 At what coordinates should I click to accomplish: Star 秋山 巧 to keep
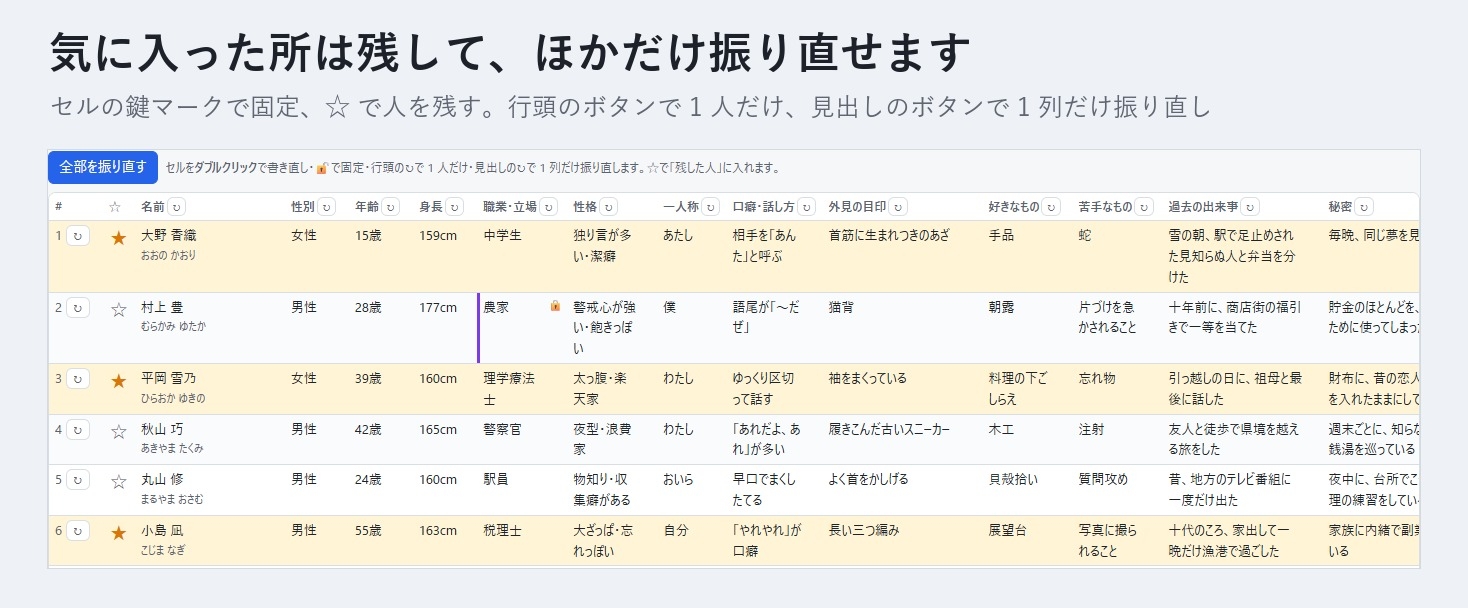point(119,431)
